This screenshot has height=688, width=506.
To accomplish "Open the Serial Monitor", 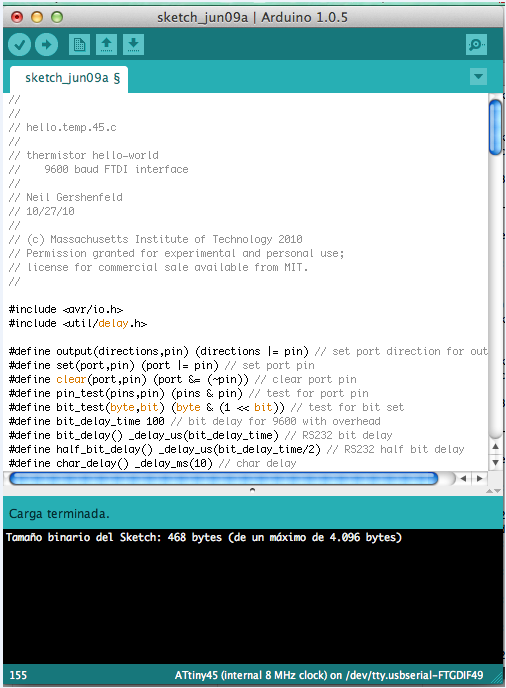I will point(476,44).
